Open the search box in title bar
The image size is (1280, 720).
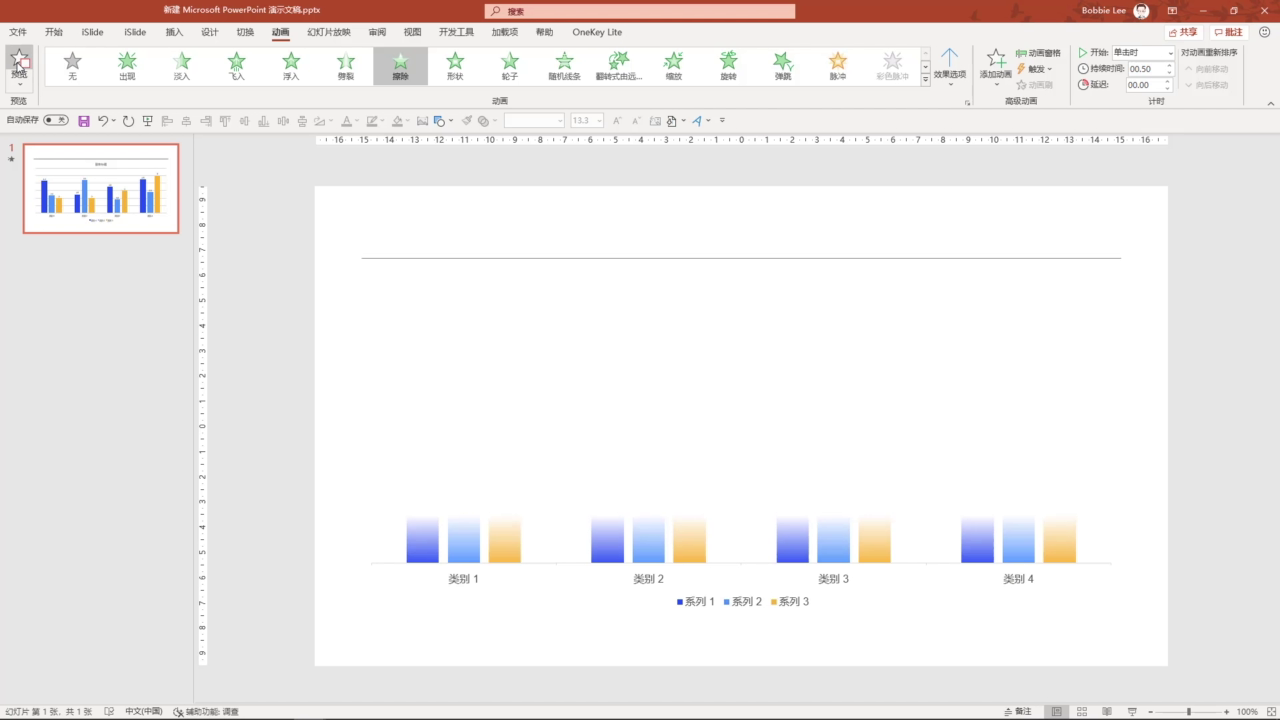pyautogui.click(x=640, y=11)
